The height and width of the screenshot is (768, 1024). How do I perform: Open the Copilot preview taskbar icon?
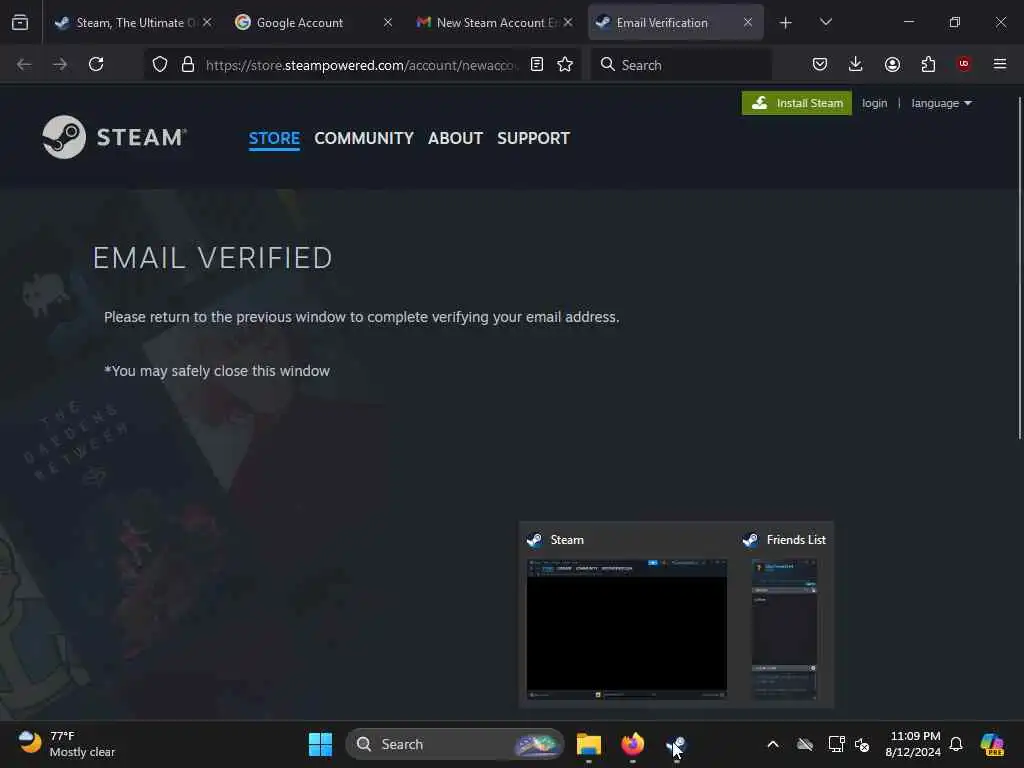992,744
